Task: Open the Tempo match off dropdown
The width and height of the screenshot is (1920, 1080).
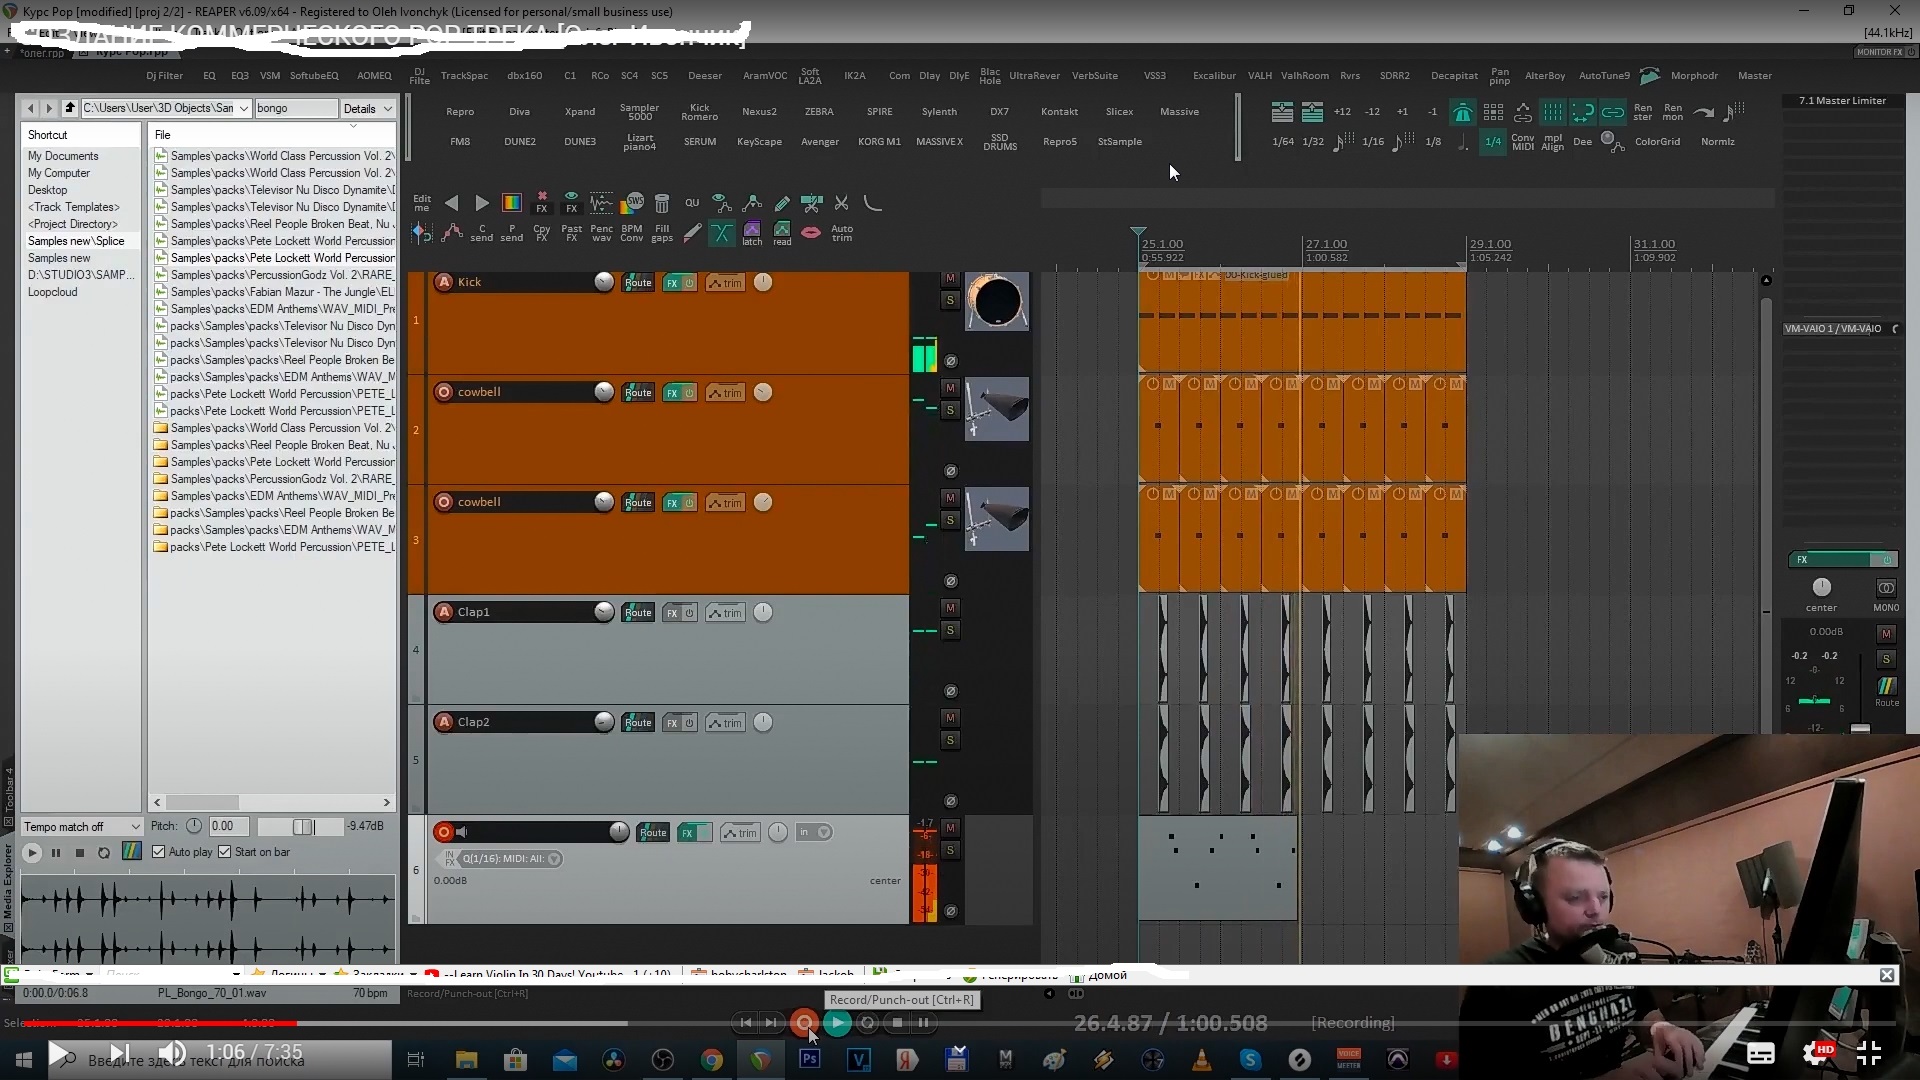Action: point(82,827)
